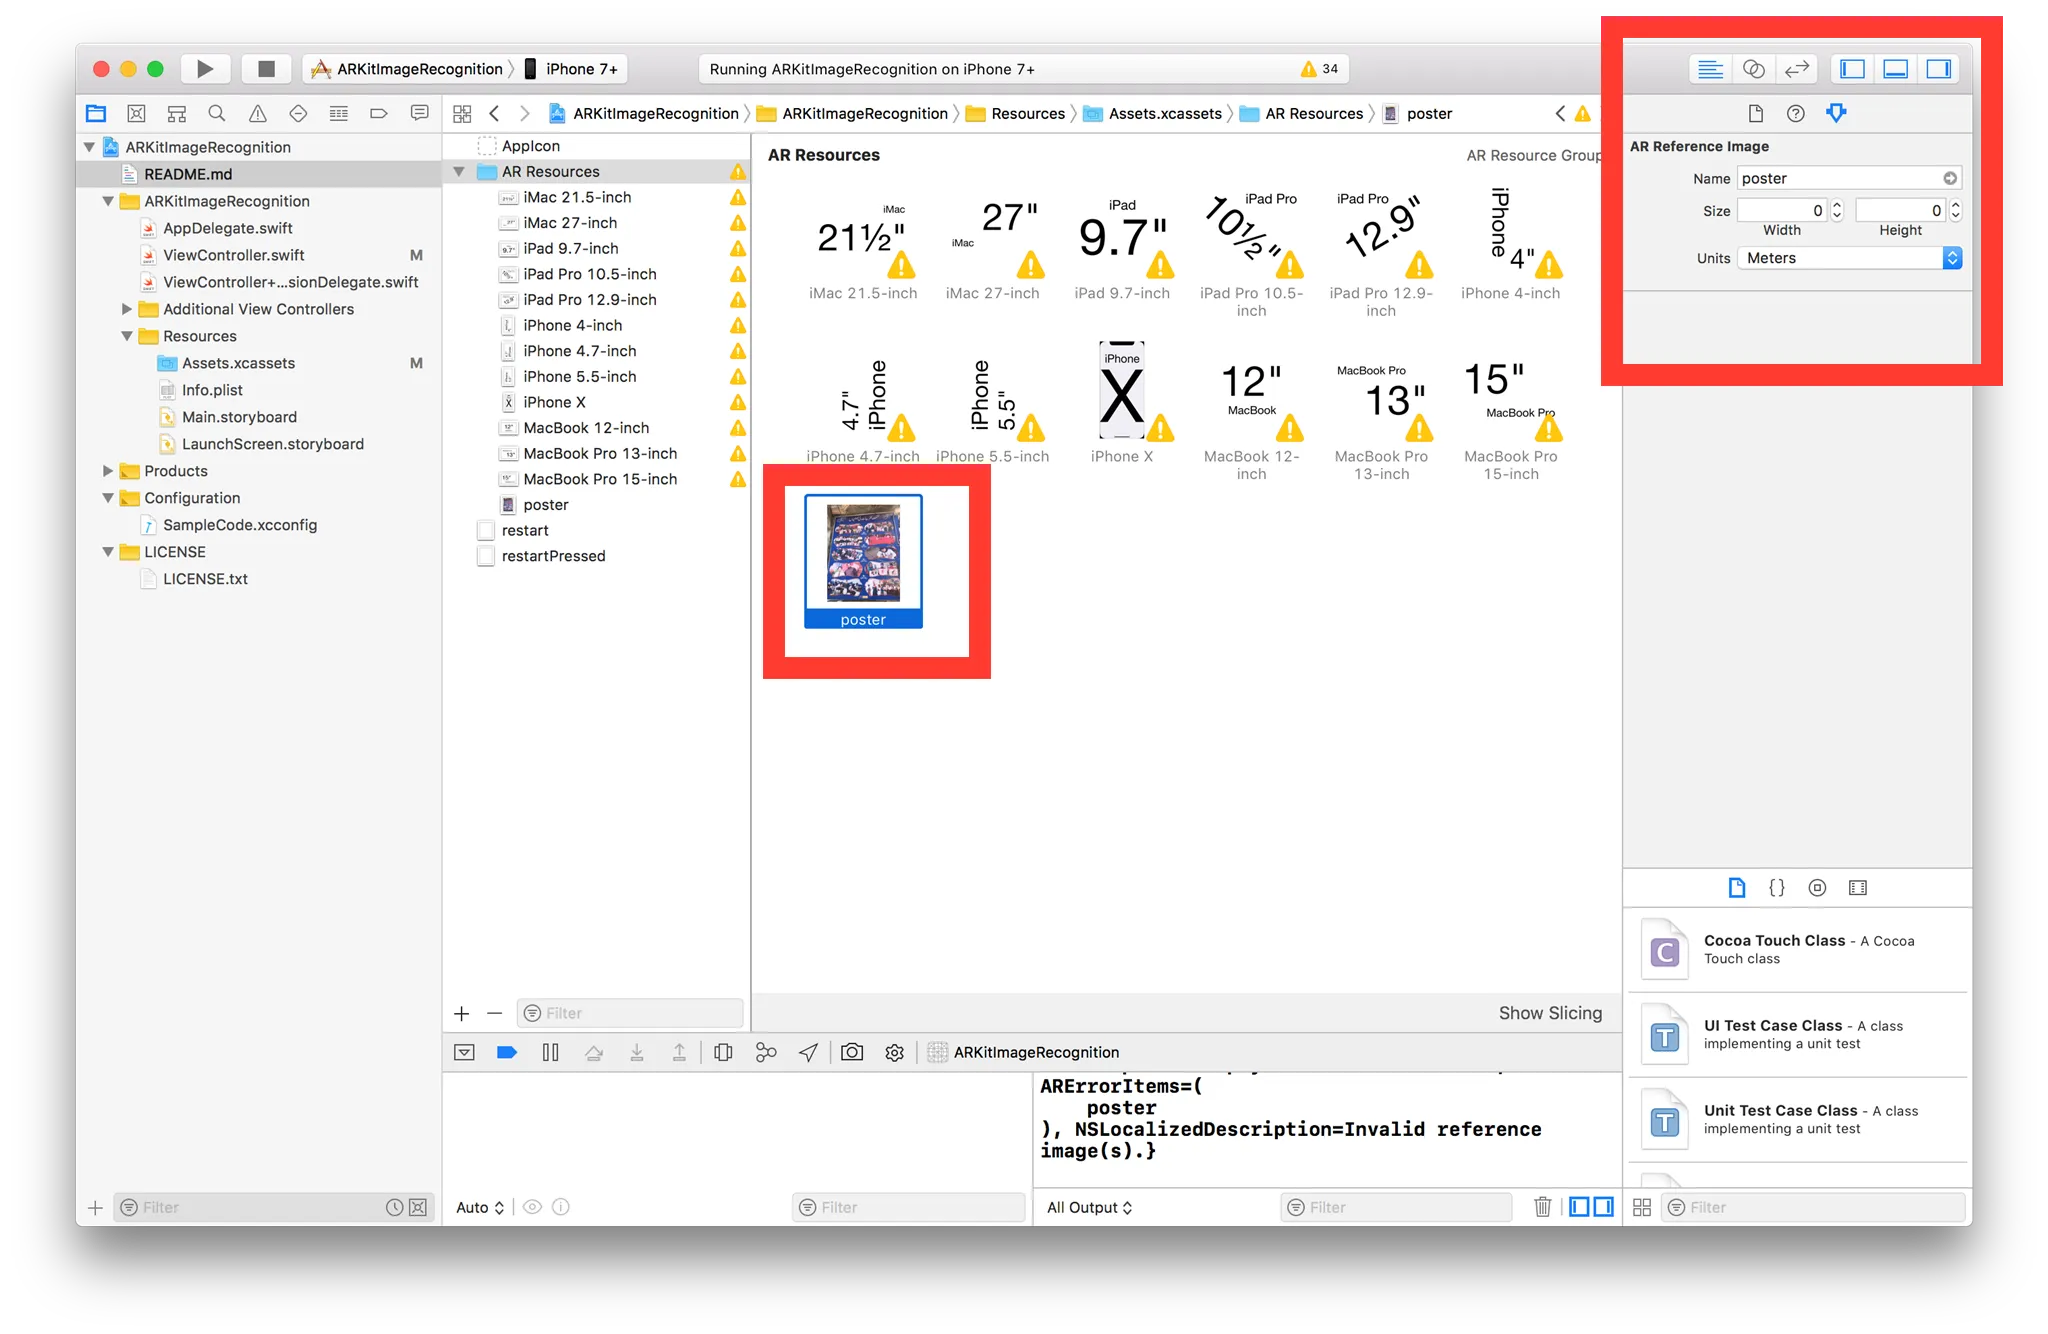Click Show Slicing button
Image resolution: width=2048 pixels, height=1334 pixels.
1549,1013
